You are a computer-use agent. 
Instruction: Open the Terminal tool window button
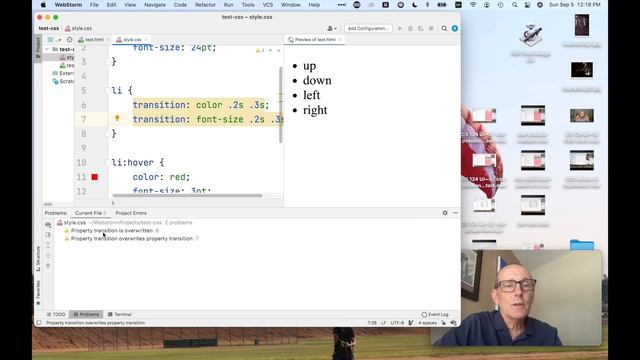[x=120, y=314]
